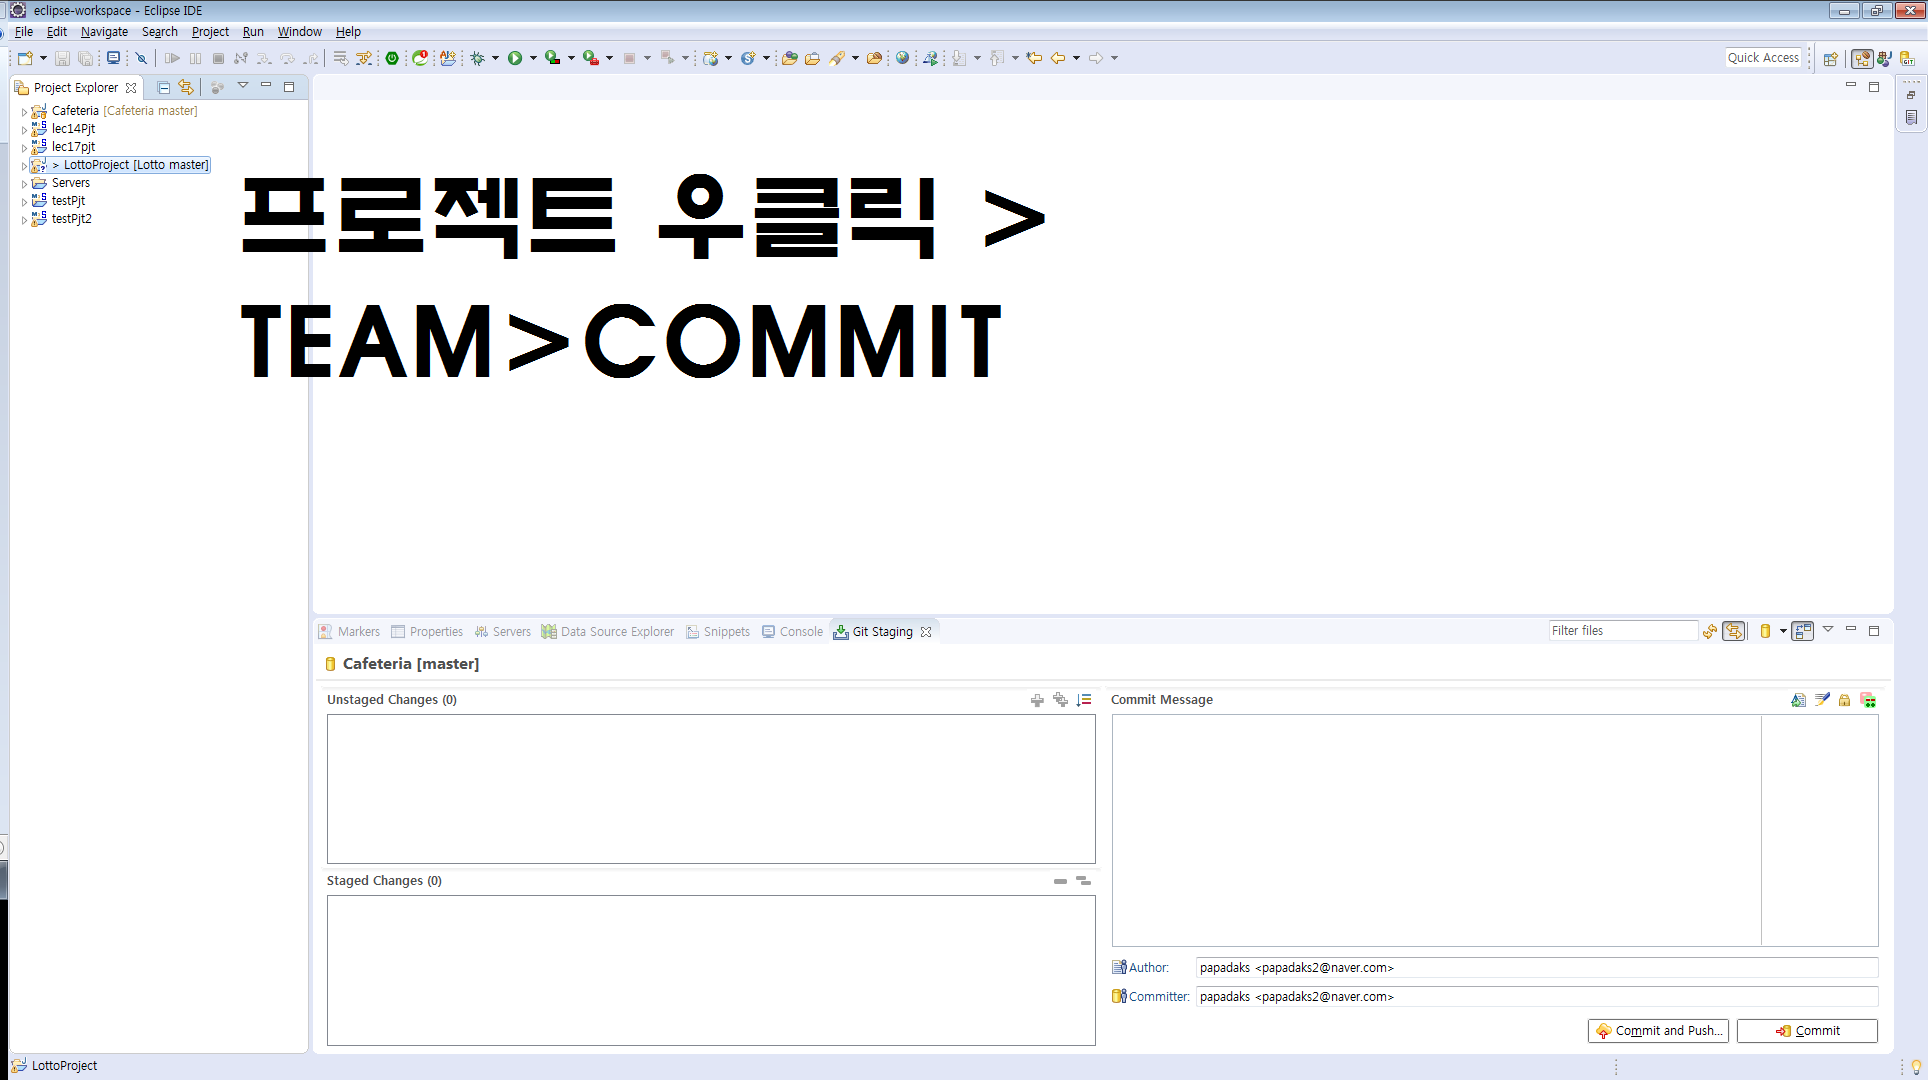
Task: Click Refresh in Git Staging toolbar
Action: (x=1710, y=631)
